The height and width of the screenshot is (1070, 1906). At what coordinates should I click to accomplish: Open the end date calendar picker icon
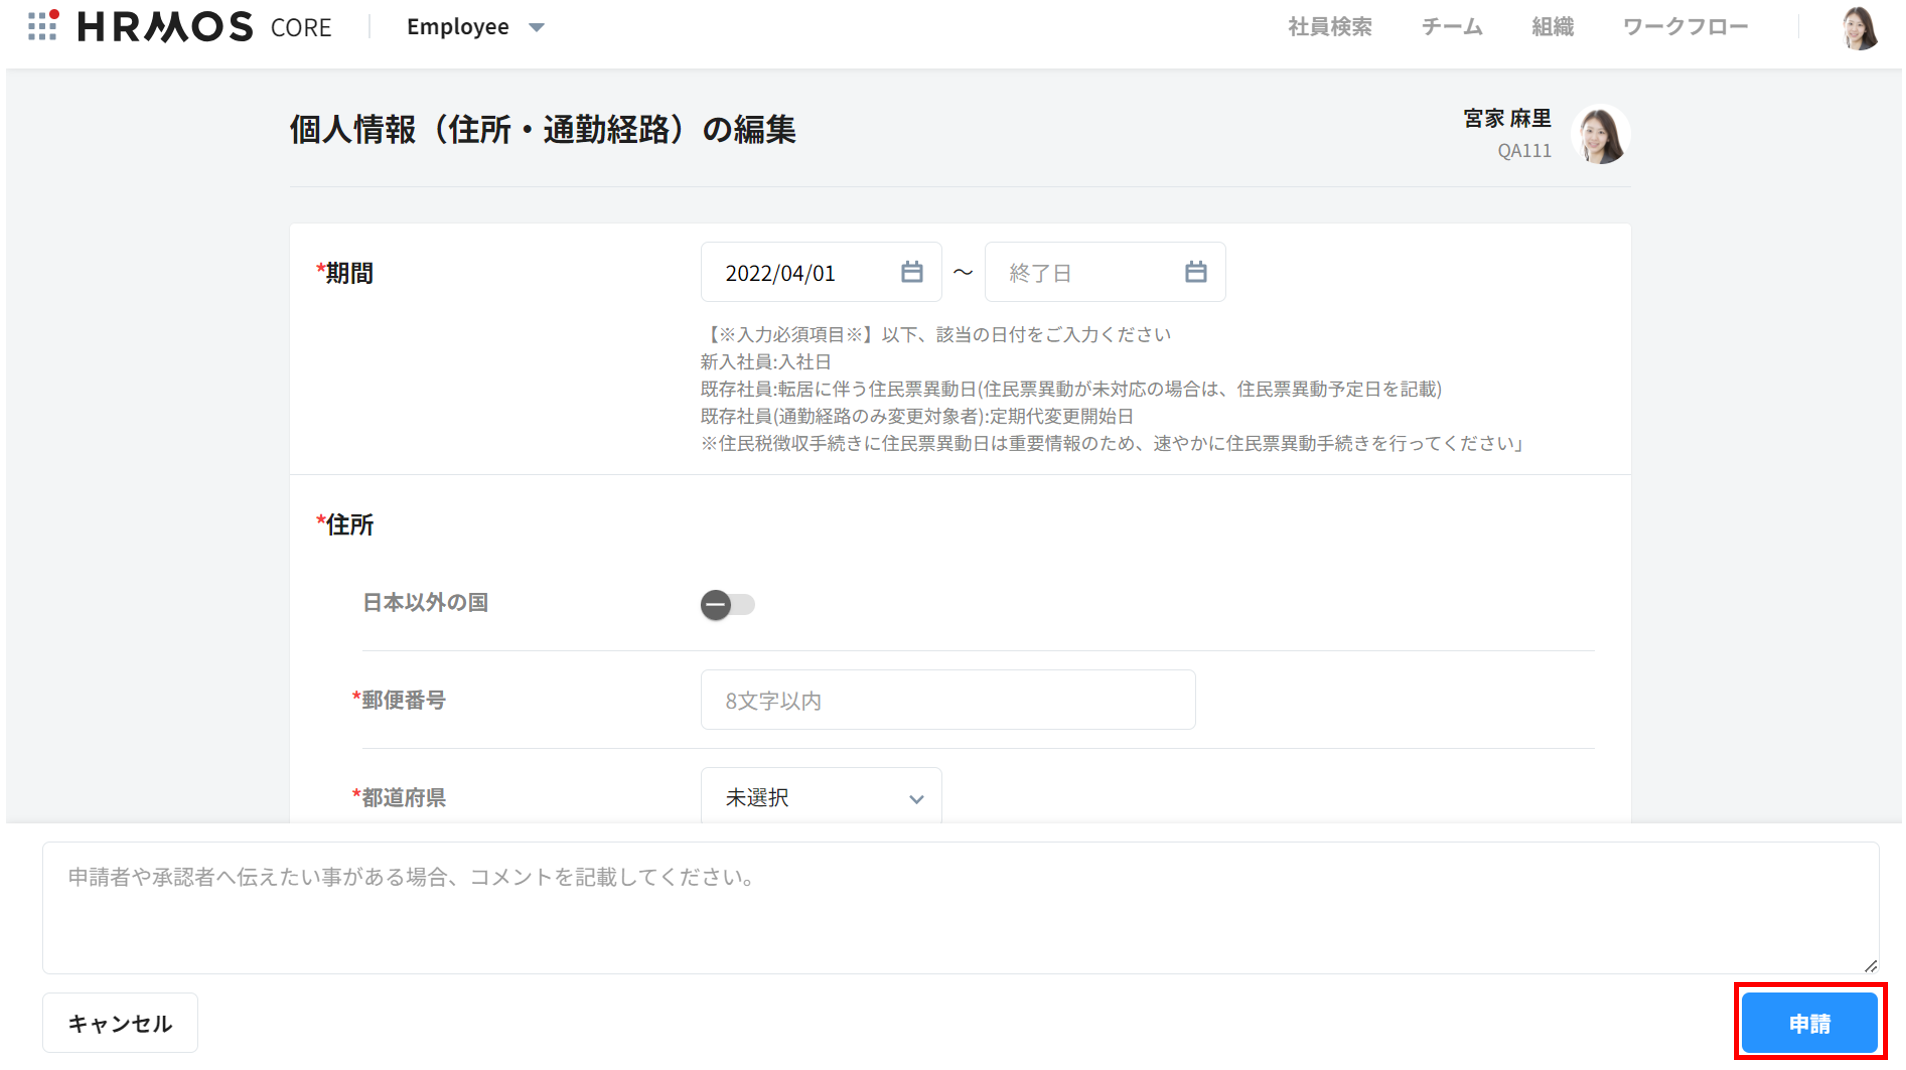click(1195, 272)
